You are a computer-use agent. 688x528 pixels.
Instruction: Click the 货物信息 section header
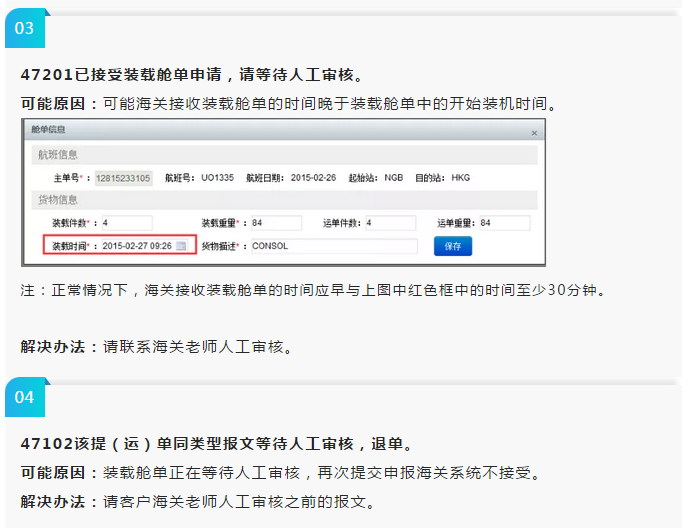58,200
